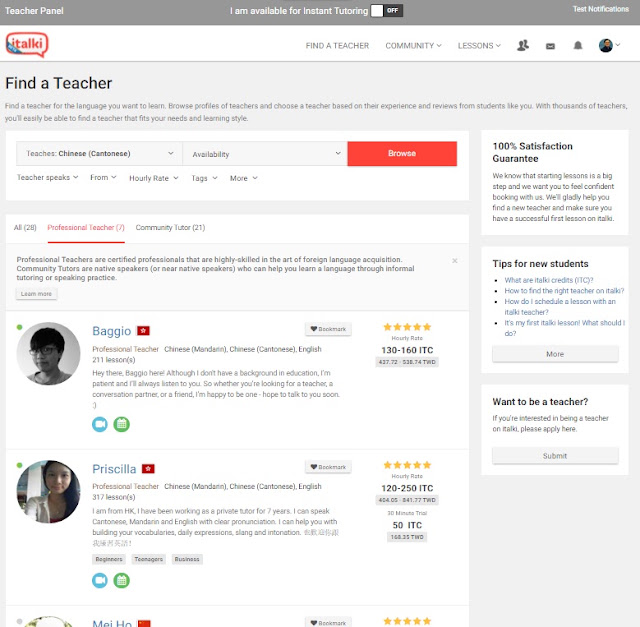Viewport: 640px width, 627px height.
Task: Expand the Hourly Rate filter
Action: [154, 178]
